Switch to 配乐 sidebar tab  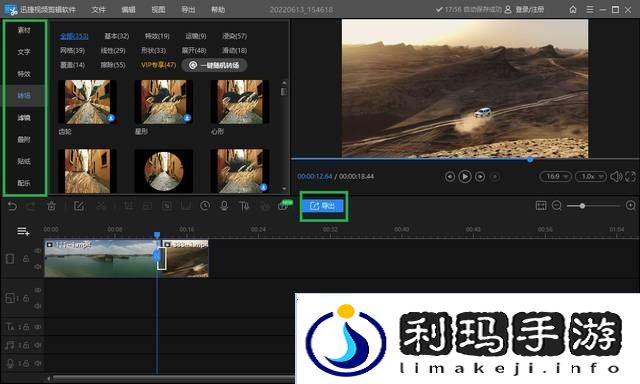point(24,183)
